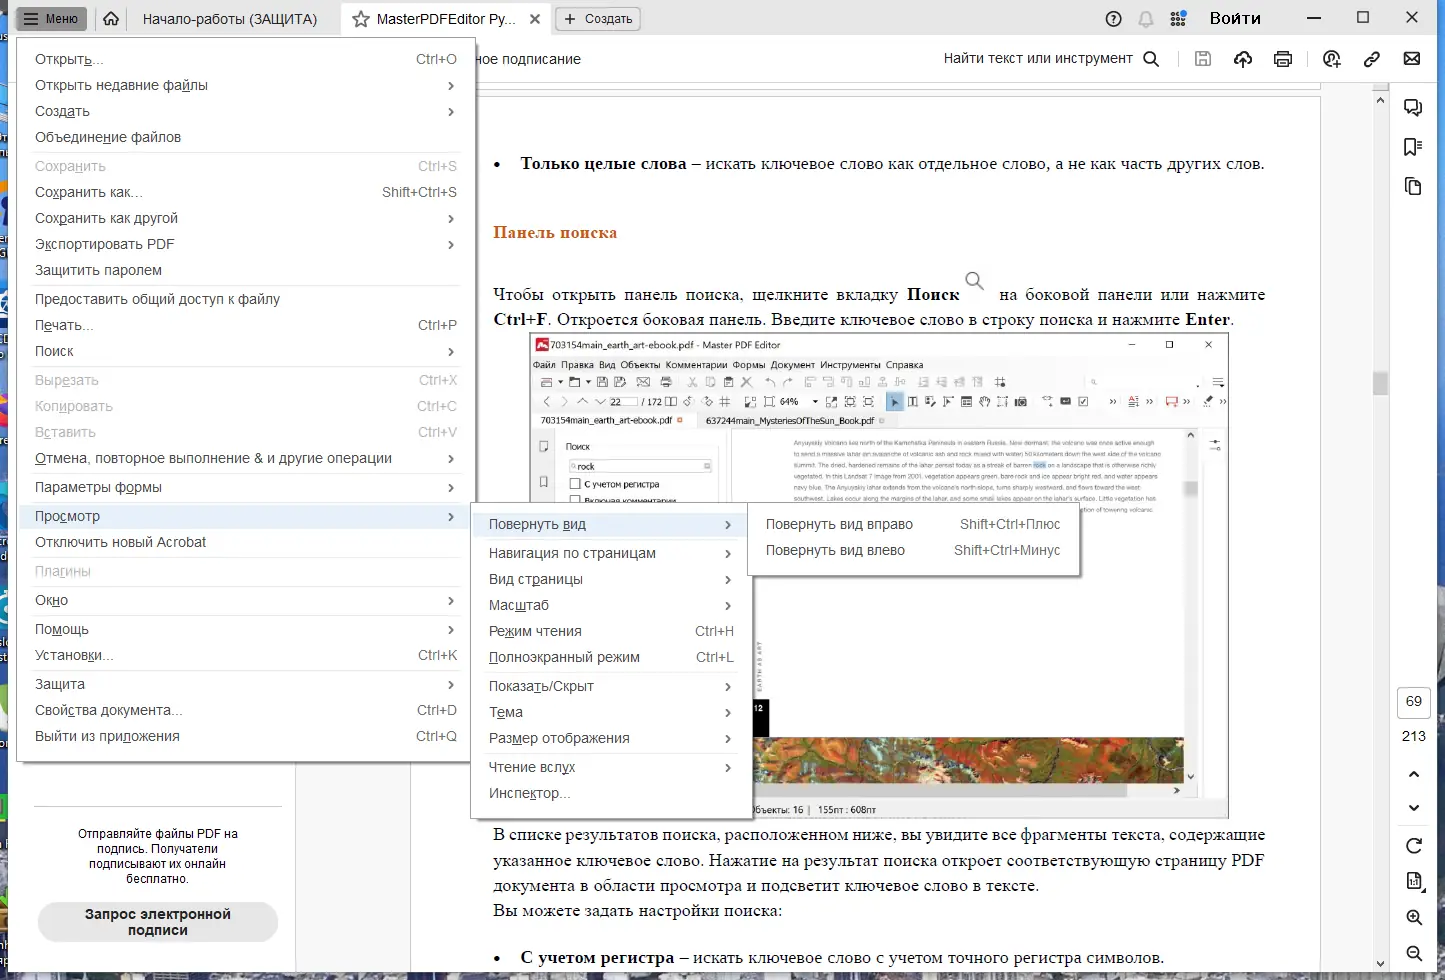This screenshot has height=980, width=1445.
Task: Open the Bookmarks panel icon
Action: pyautogui.click(x=1413, y=147)
